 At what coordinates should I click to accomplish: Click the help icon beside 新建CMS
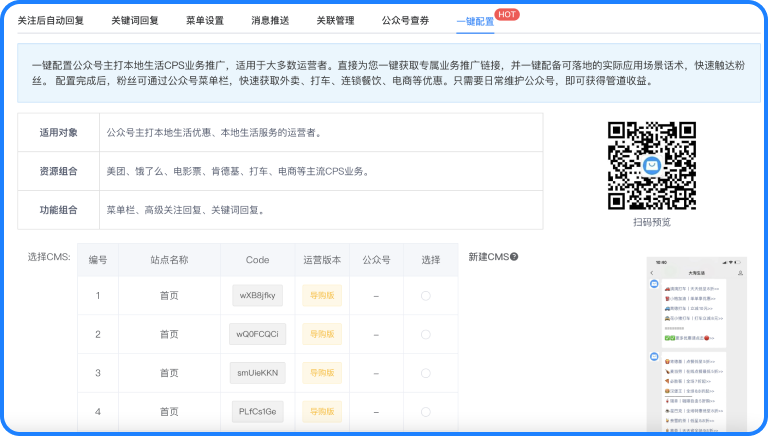[514, 257]
